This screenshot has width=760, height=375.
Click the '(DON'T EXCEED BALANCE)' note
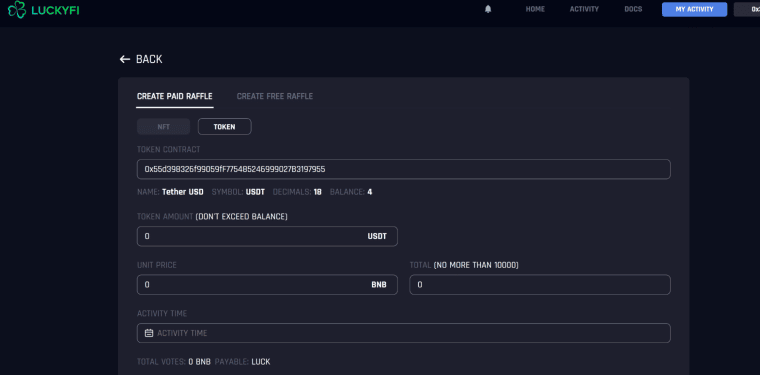tap(241, 217)
